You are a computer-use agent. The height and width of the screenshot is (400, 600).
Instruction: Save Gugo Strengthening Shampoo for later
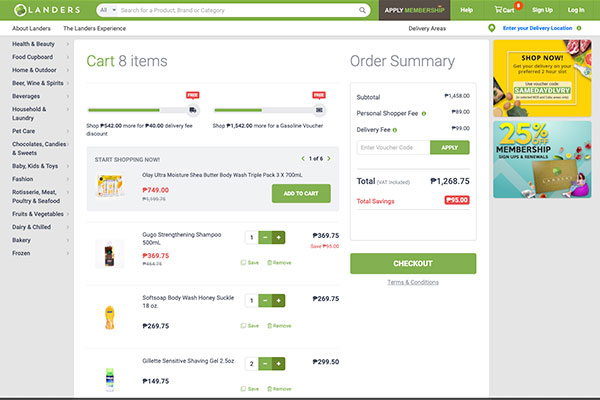click(249, 263)
